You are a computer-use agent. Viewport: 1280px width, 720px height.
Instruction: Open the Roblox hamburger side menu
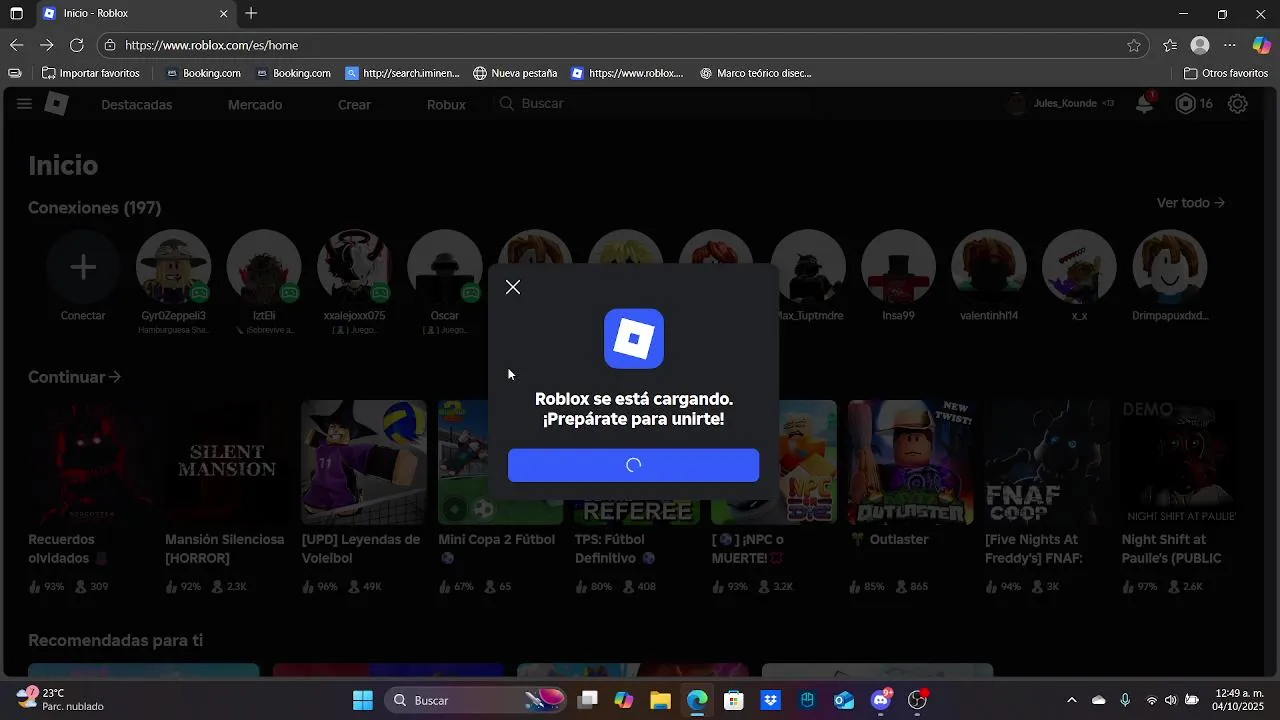(x=24, y=104)
